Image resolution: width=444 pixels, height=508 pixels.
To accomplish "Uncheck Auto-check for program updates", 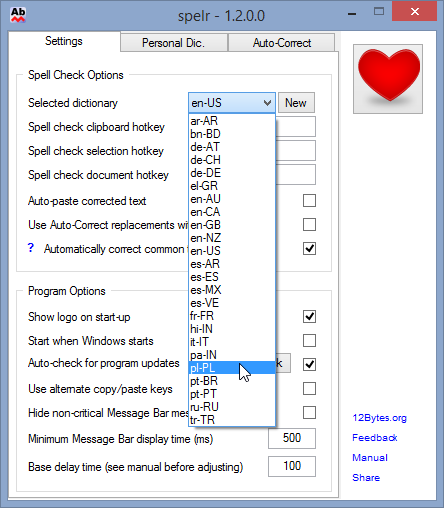I will pos(309,364).
